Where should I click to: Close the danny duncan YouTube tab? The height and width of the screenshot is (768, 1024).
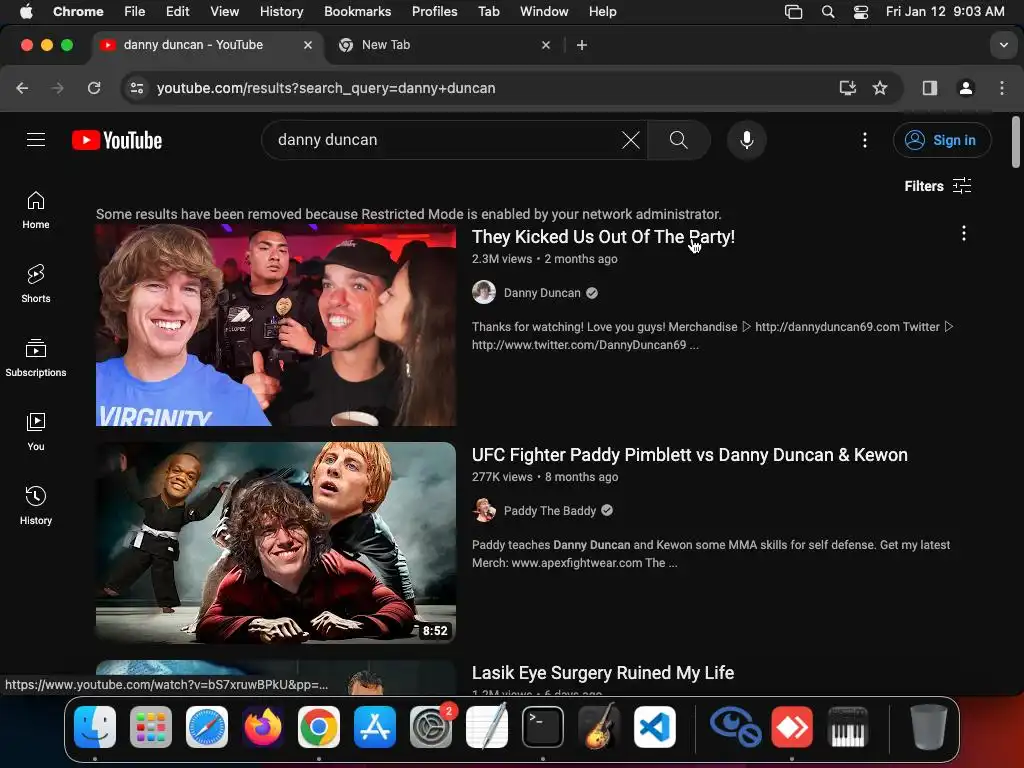pos(308,45)
